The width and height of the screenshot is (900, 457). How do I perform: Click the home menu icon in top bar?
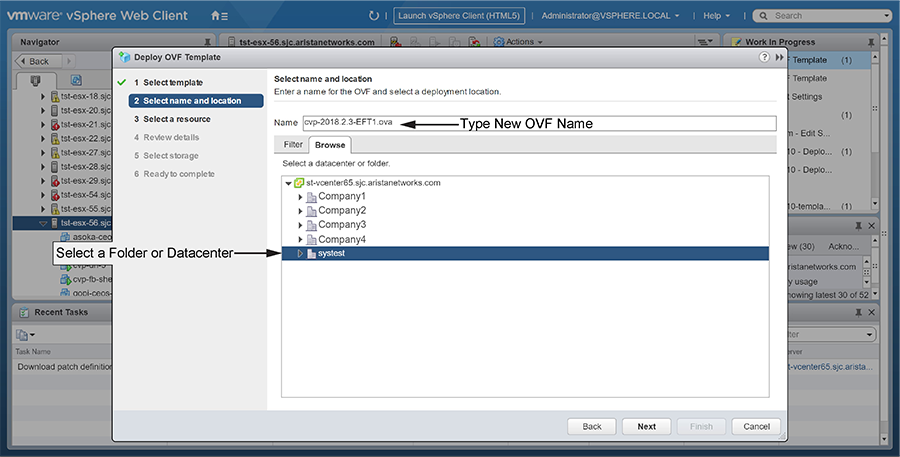[219, 16]
